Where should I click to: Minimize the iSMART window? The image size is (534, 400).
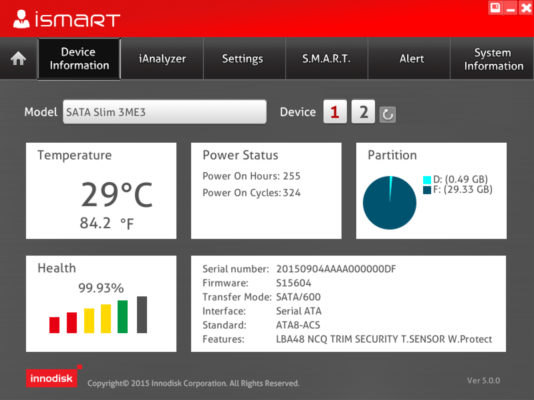click(x=511, y=7)
